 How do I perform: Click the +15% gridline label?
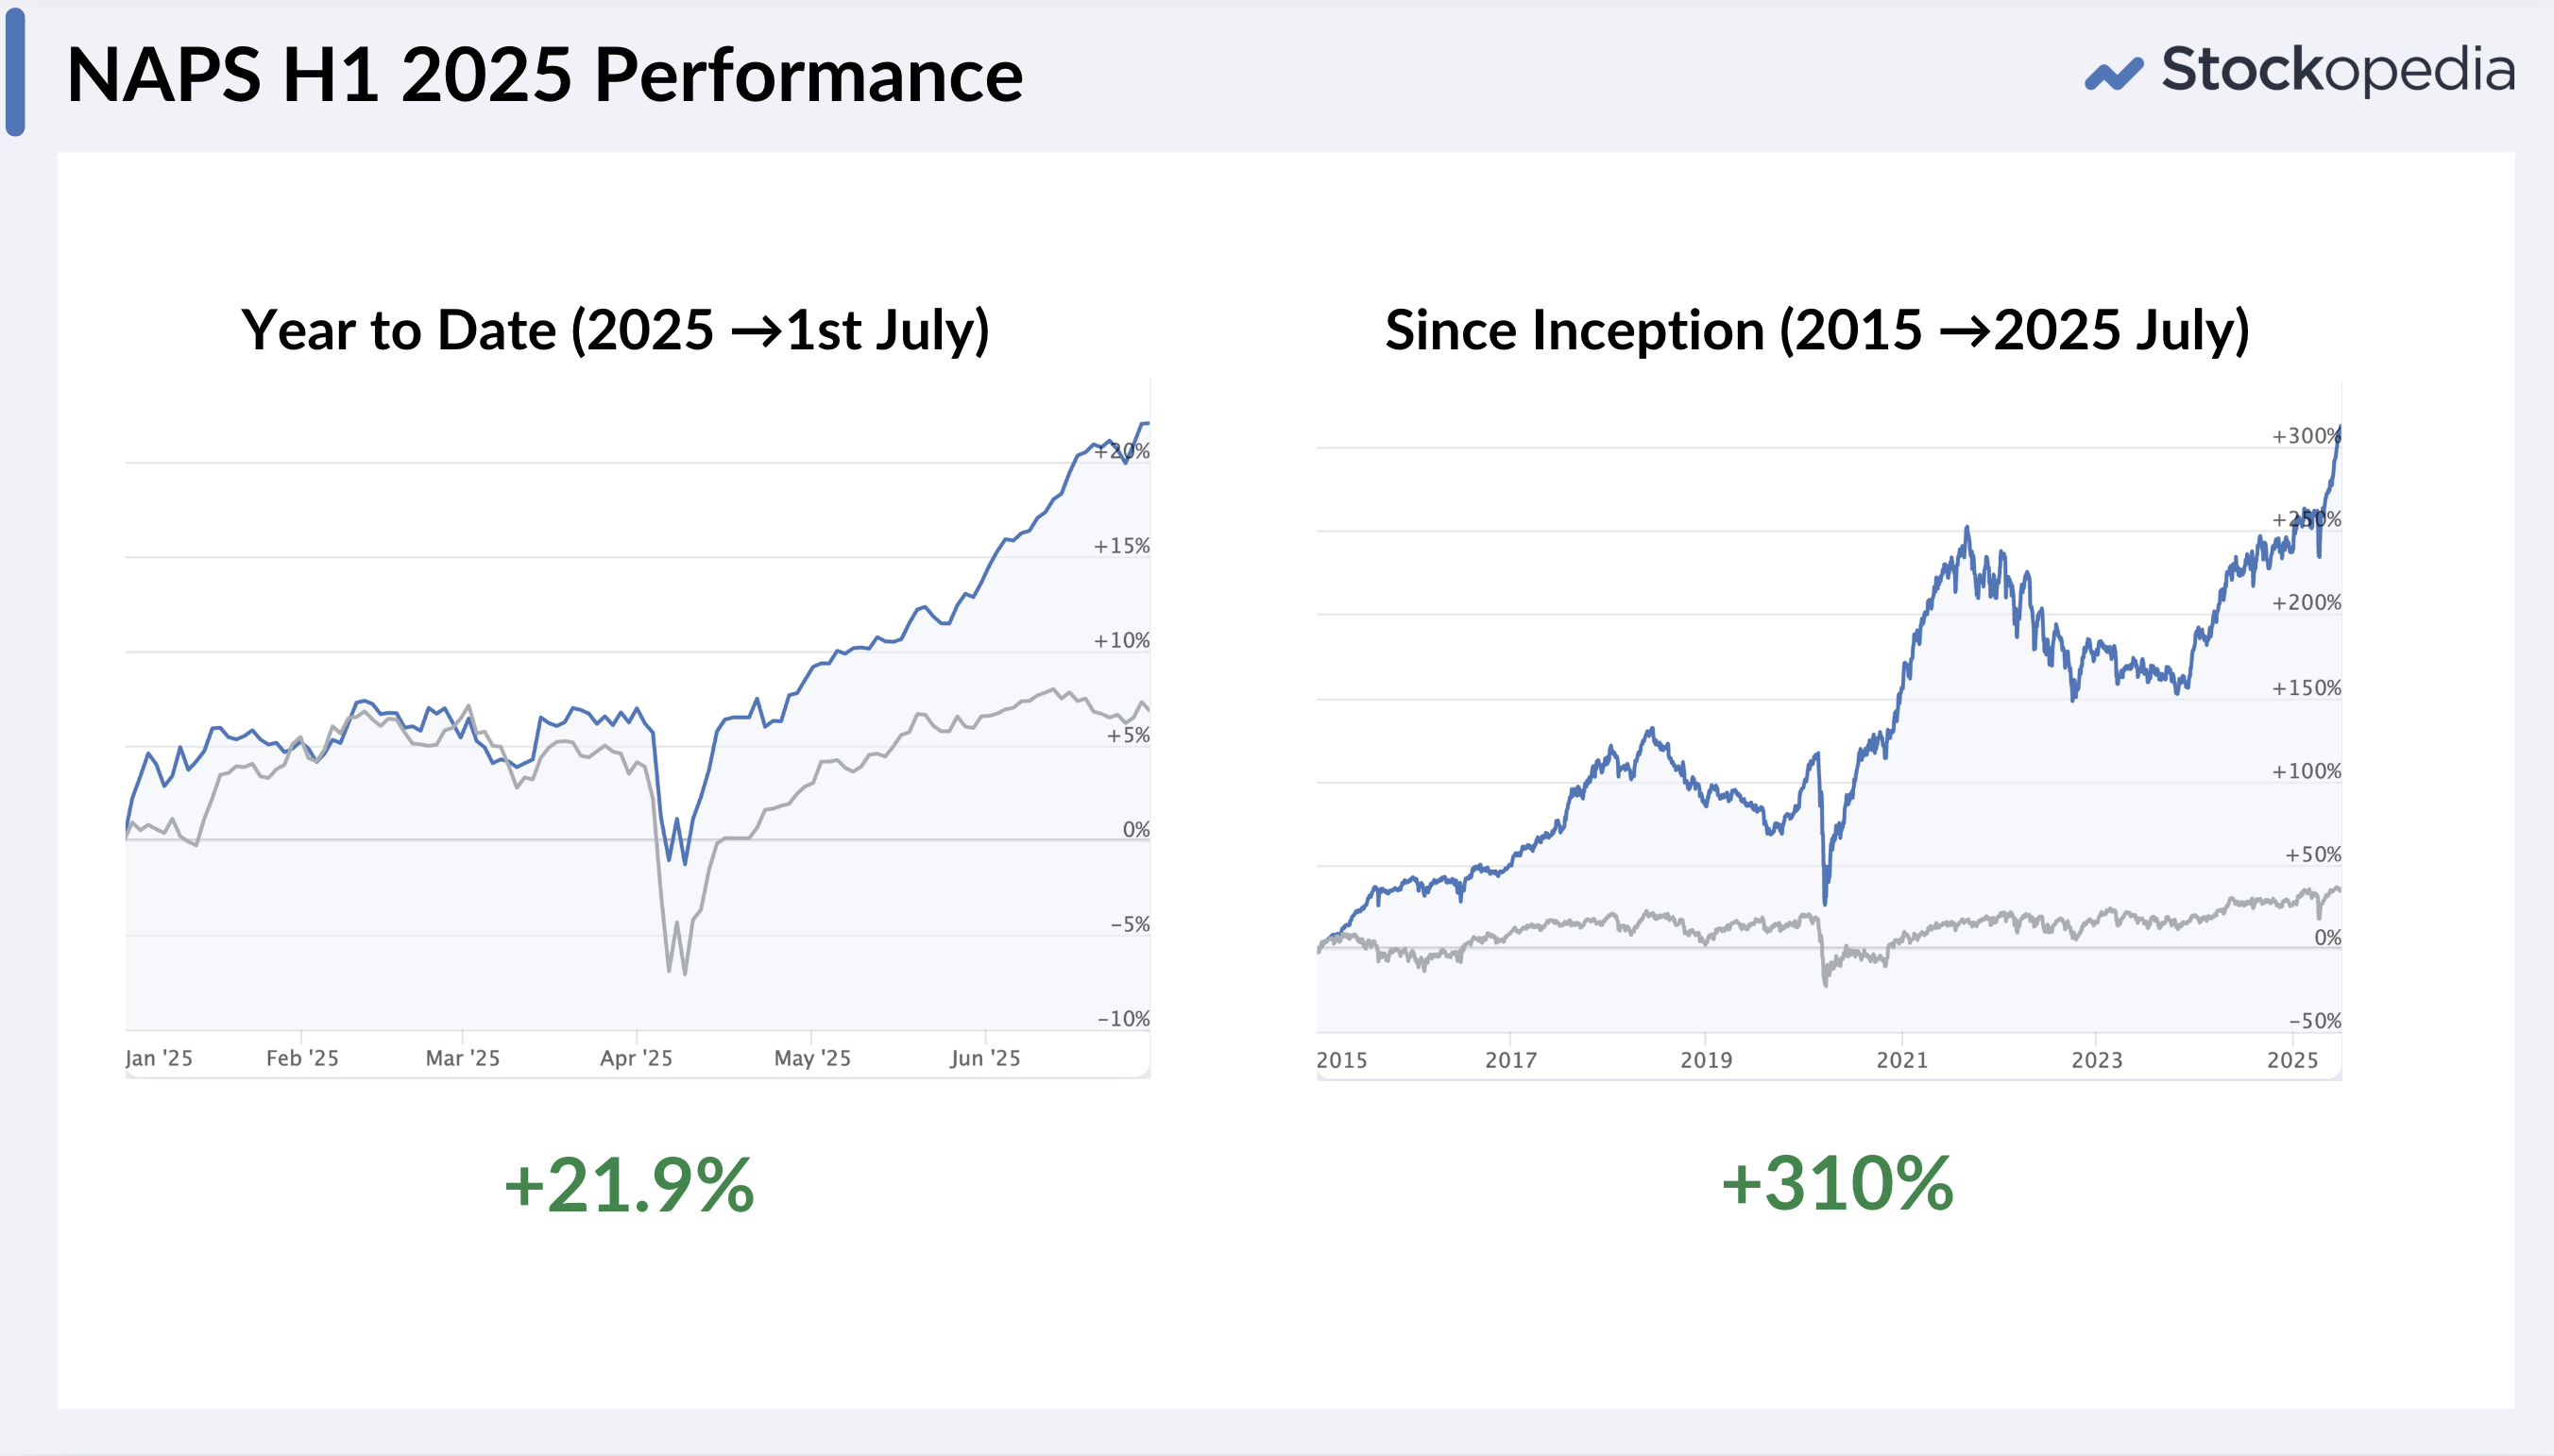click(x=1121, y=546)
